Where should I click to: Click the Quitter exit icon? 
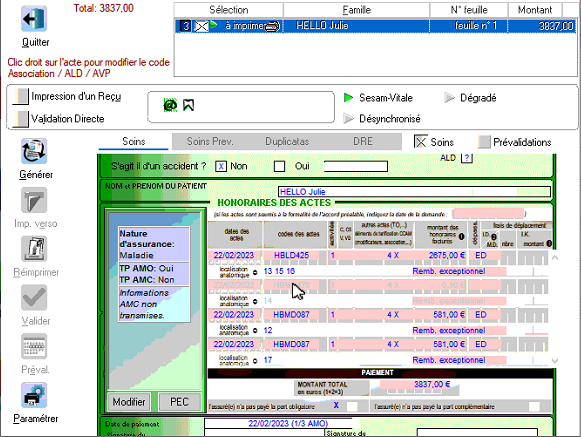coord(34,19)
